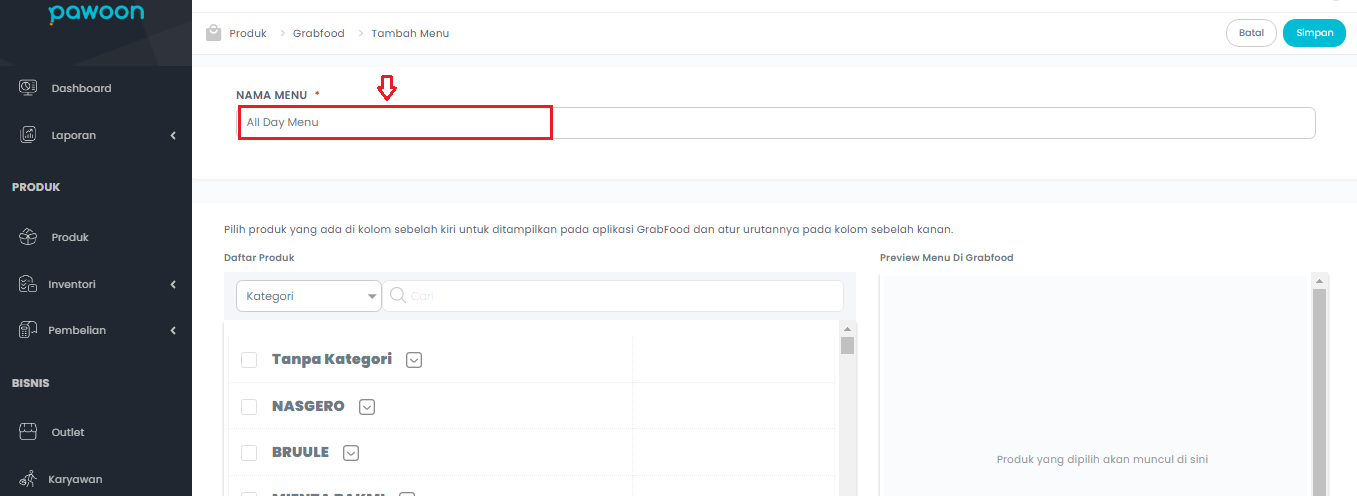Click the Laporan chart icon
The height and width of the screenshot is (496, 1357).
pos(28,135)
